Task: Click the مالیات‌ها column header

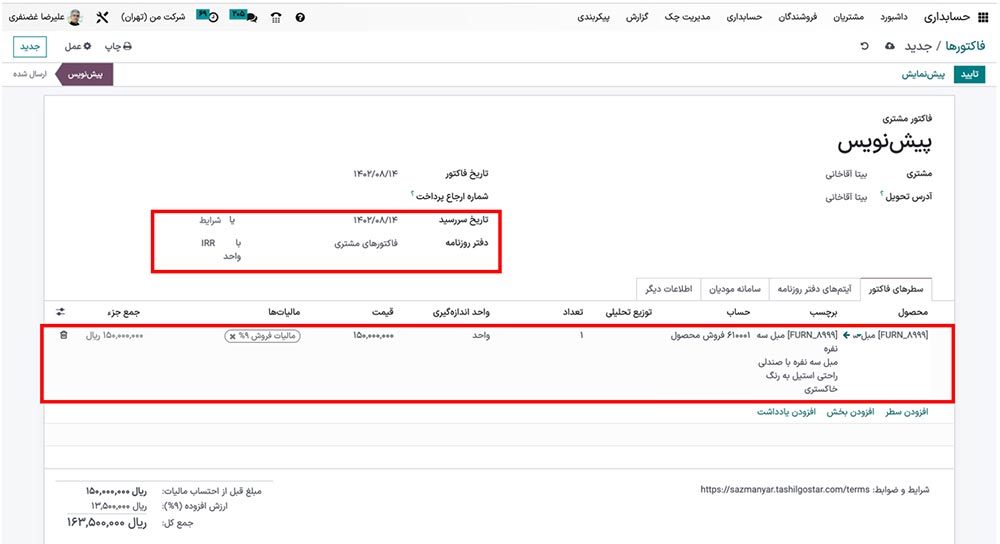Action: (x=284, y=312)
